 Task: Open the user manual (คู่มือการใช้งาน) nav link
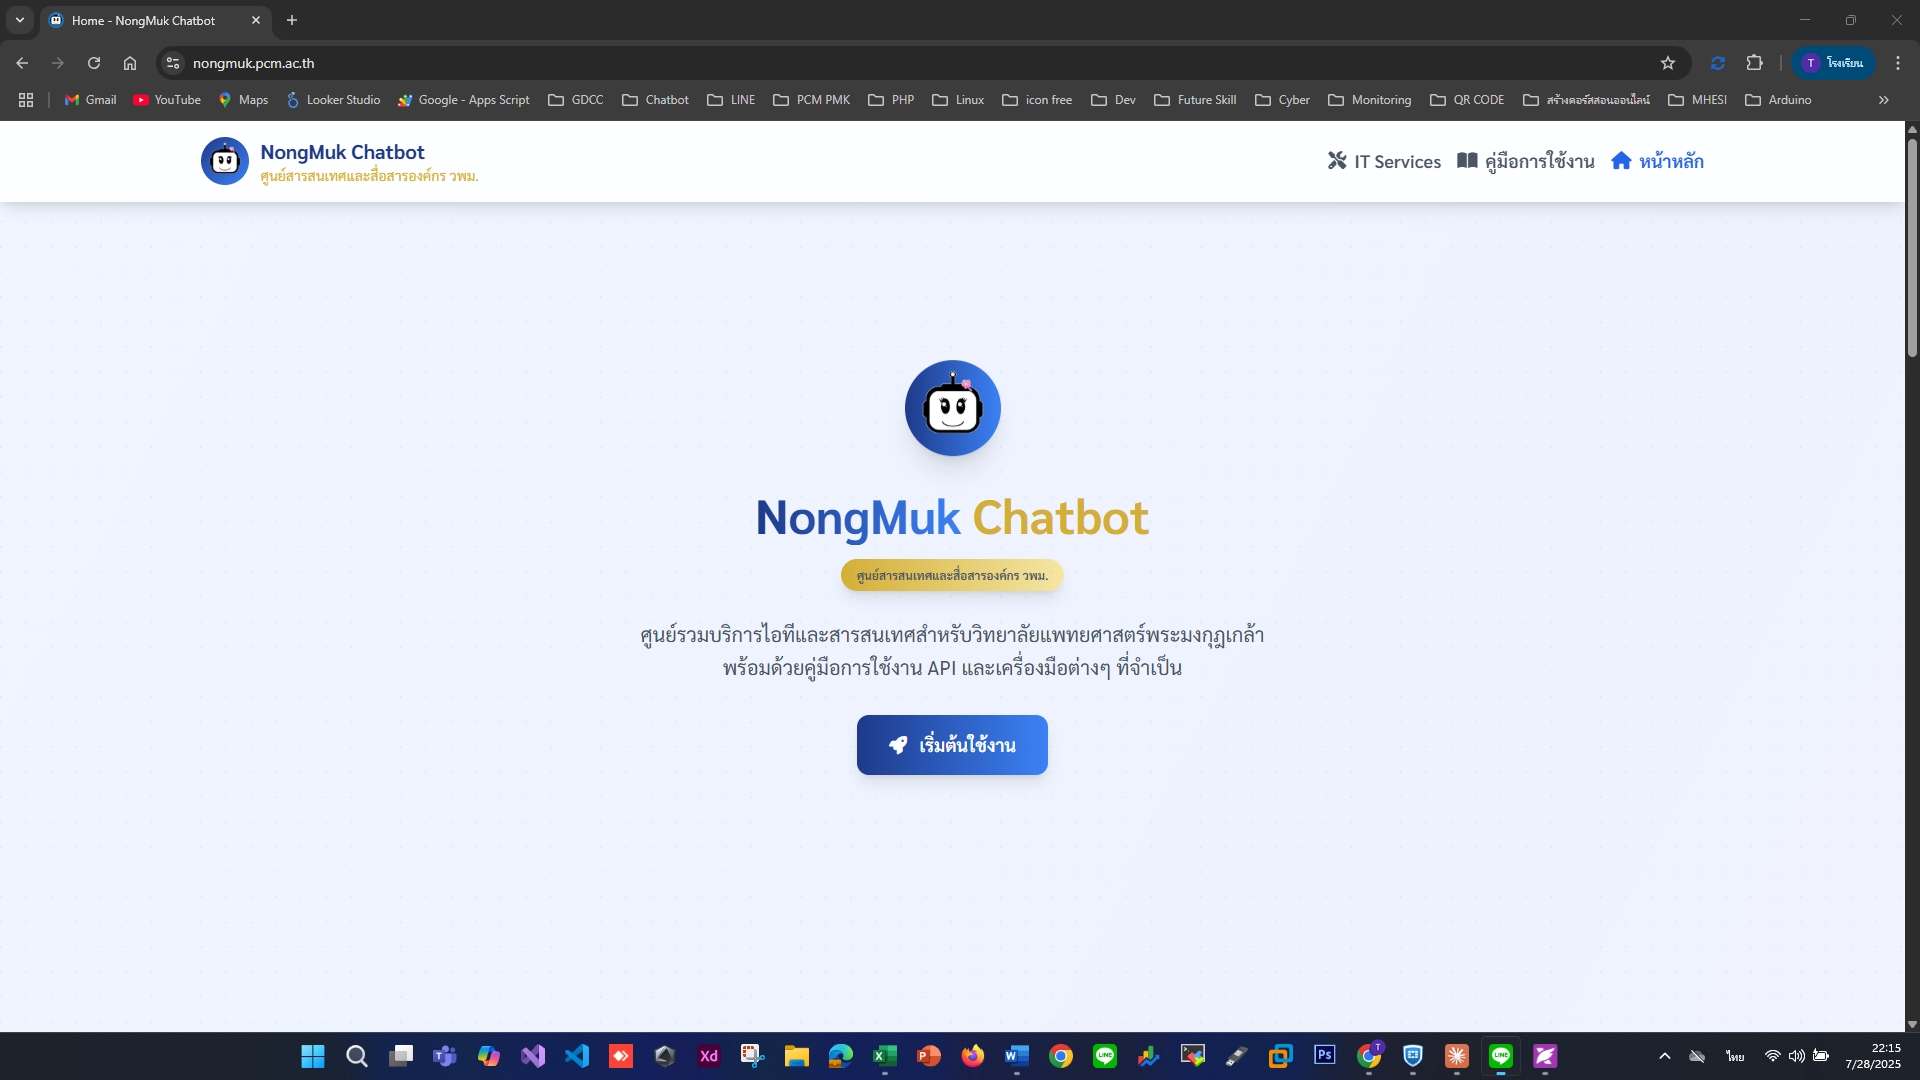pos(1526,161)
